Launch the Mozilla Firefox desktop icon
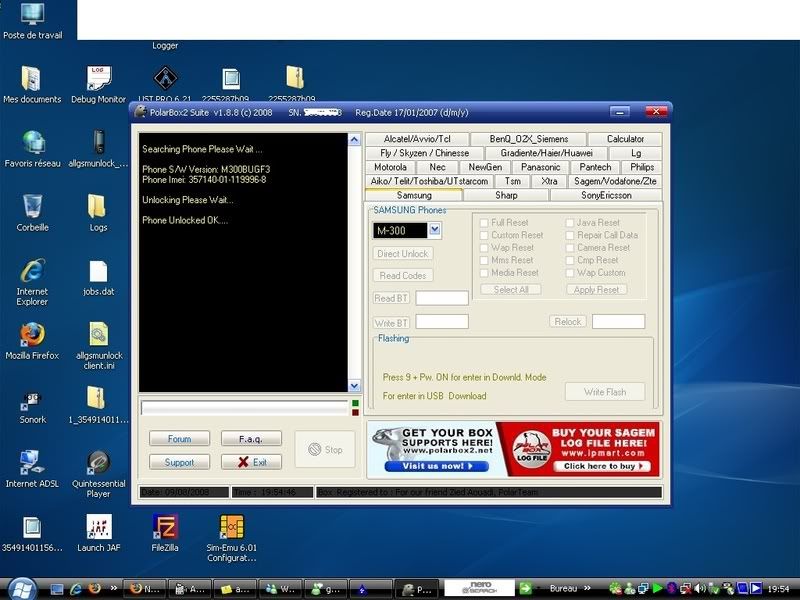The image size is (800, 600). pyautogui.click(x=32, y=341)
